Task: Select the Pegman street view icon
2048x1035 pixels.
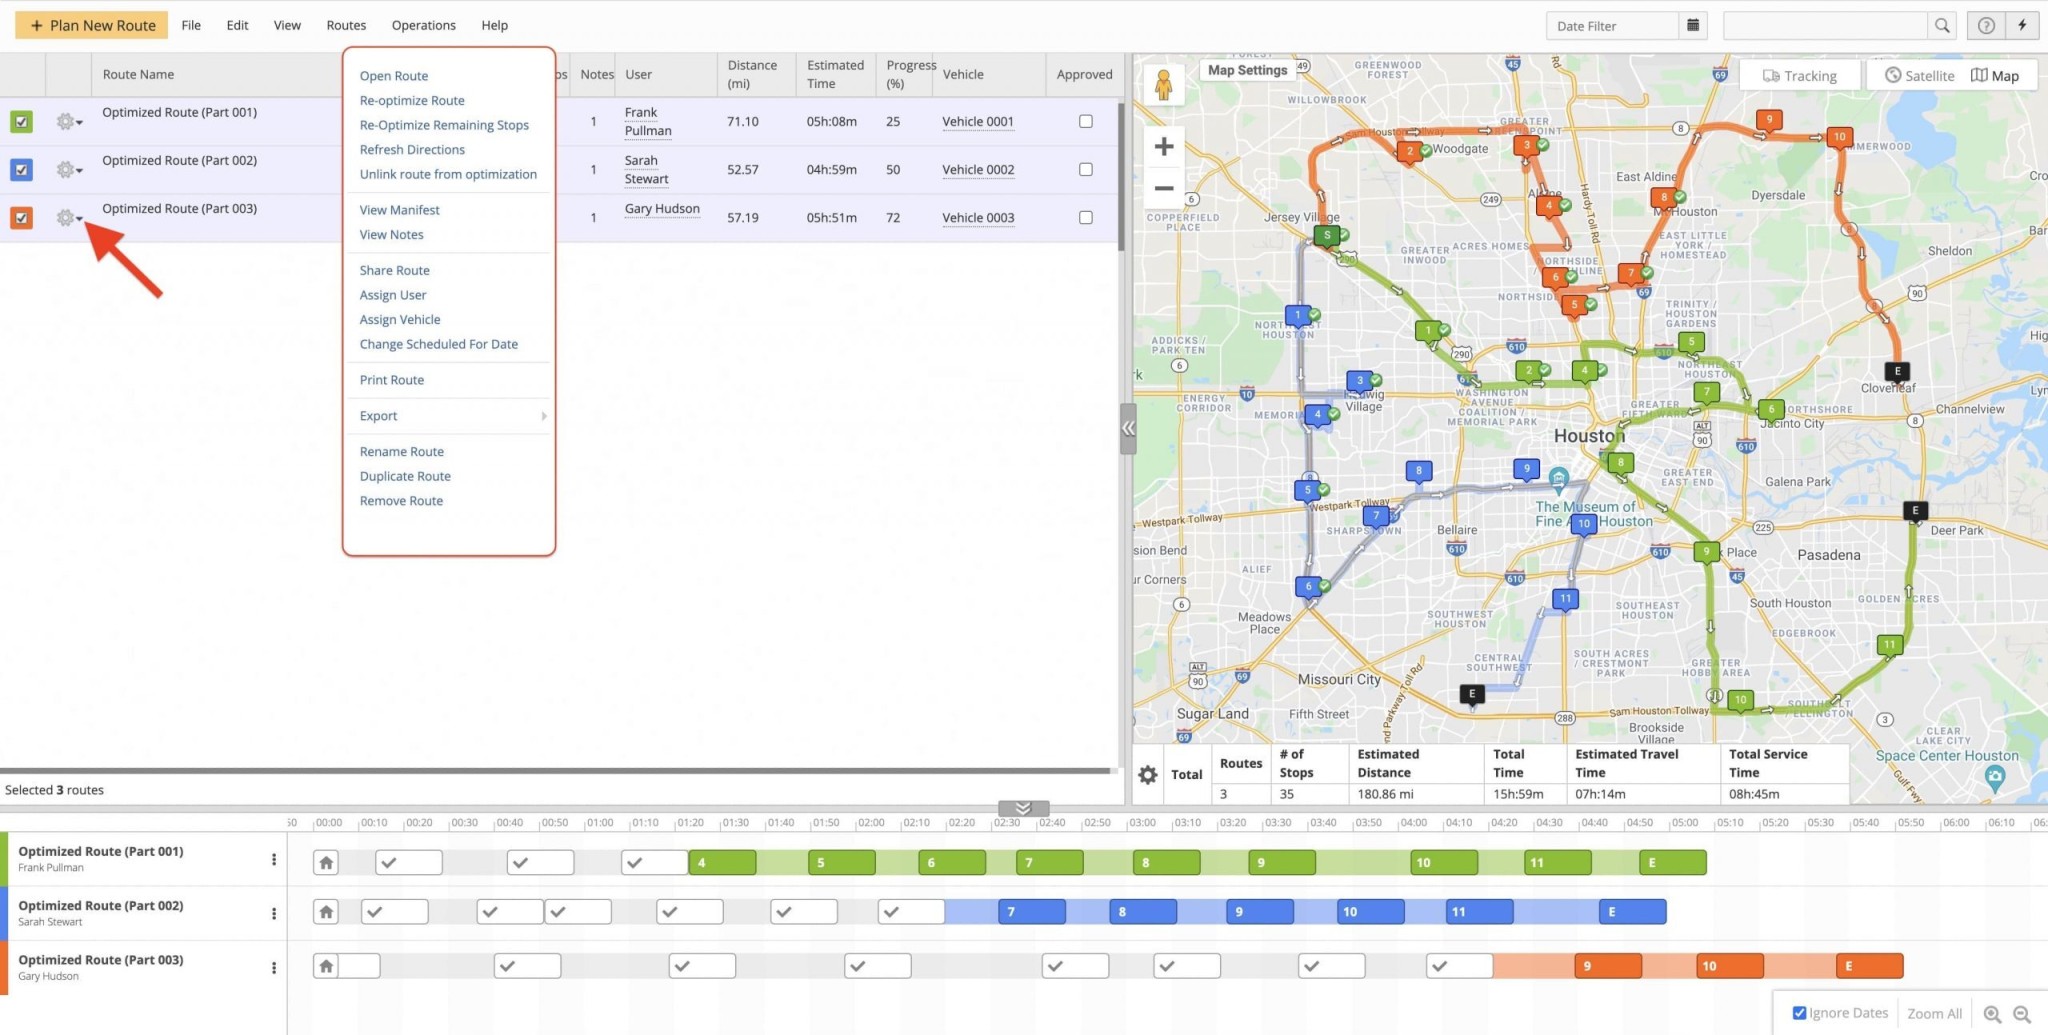Action: pyautogui.click(x=1164, y=84)
